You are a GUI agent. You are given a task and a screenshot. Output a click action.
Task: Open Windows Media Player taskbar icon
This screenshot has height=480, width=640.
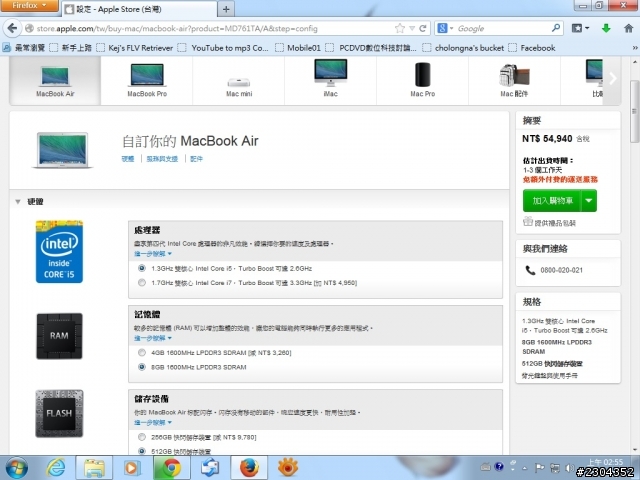point(131,468)
